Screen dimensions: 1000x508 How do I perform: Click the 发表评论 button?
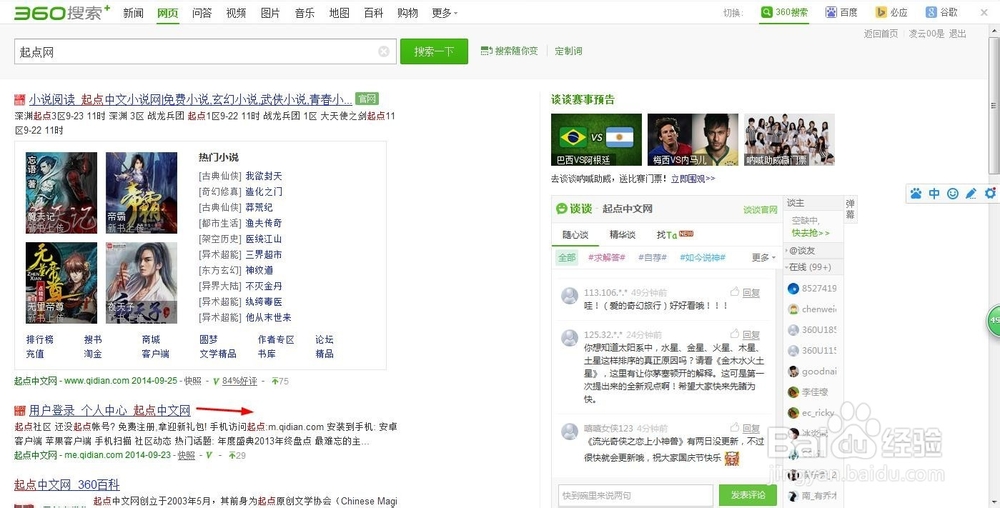pyautogui.click(x=747, y=495)
